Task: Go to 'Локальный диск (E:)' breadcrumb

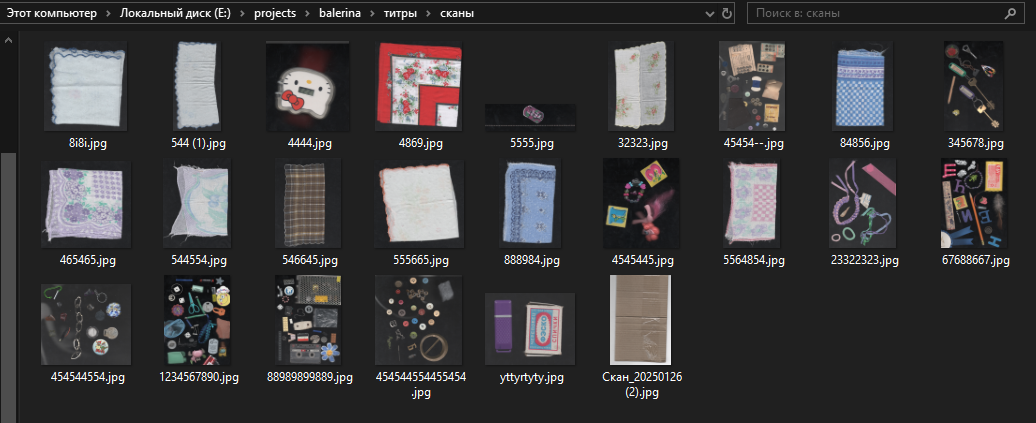Action: pos(176,14)
